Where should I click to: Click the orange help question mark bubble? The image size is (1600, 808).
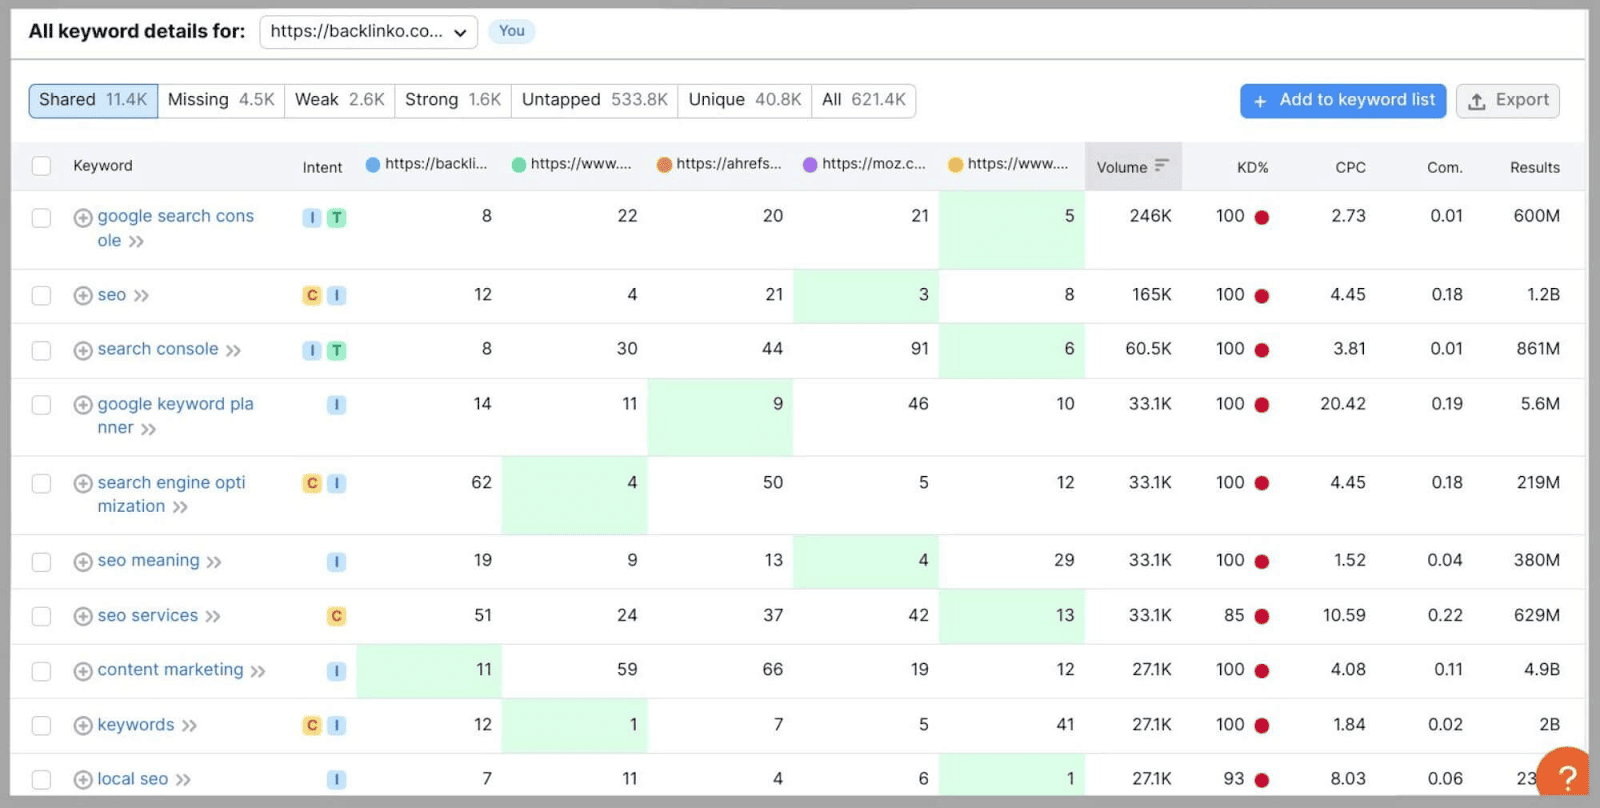point(1567,775)
